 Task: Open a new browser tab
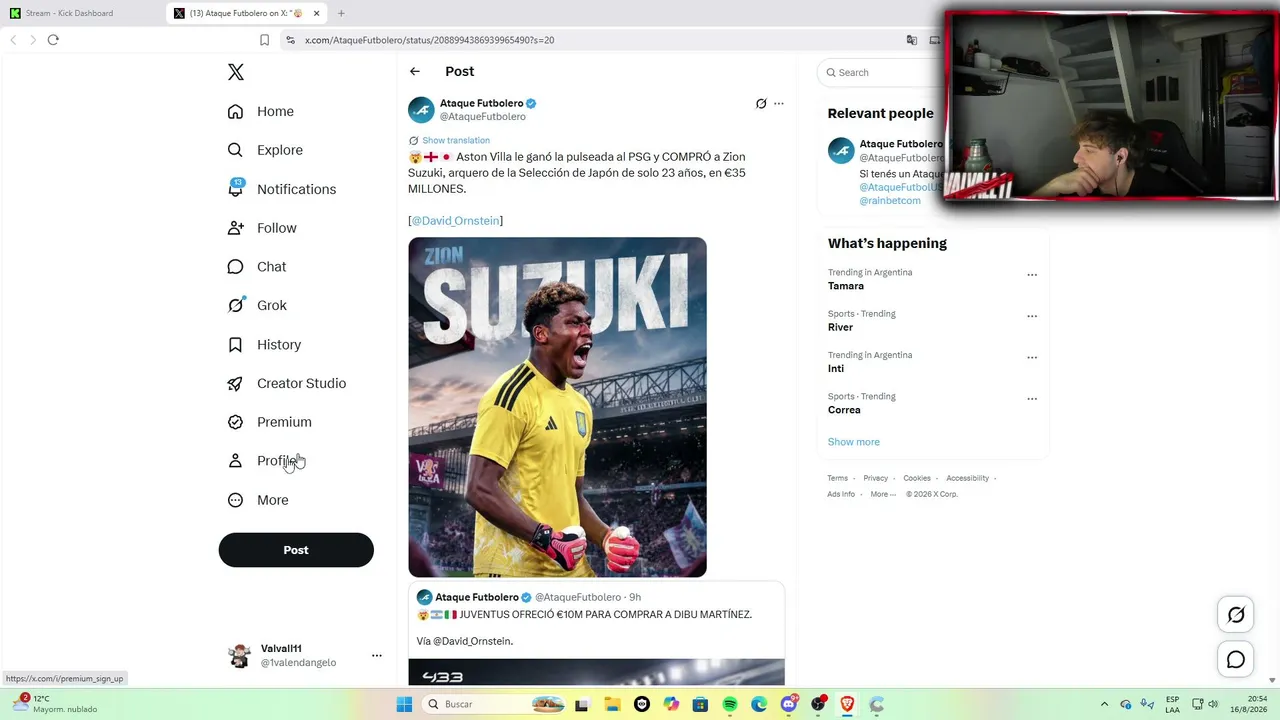tap(341, 13)
